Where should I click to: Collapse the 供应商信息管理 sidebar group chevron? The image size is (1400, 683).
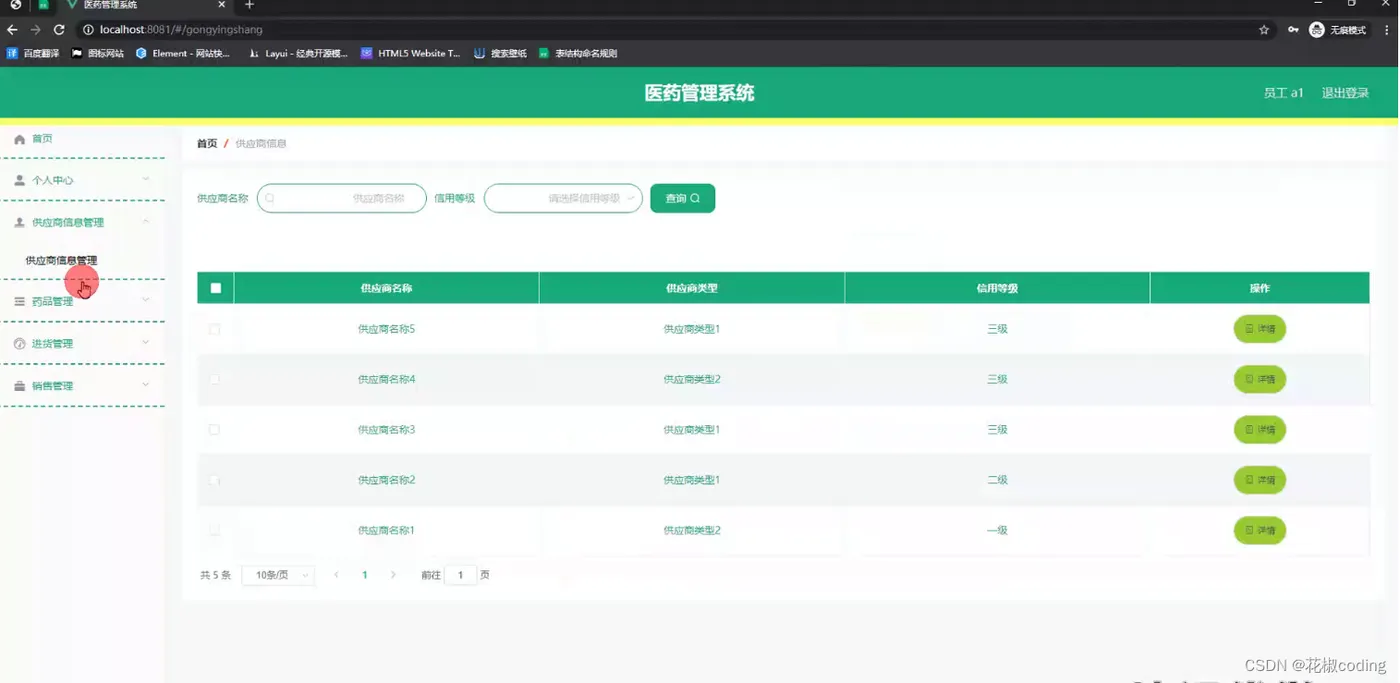146,222
